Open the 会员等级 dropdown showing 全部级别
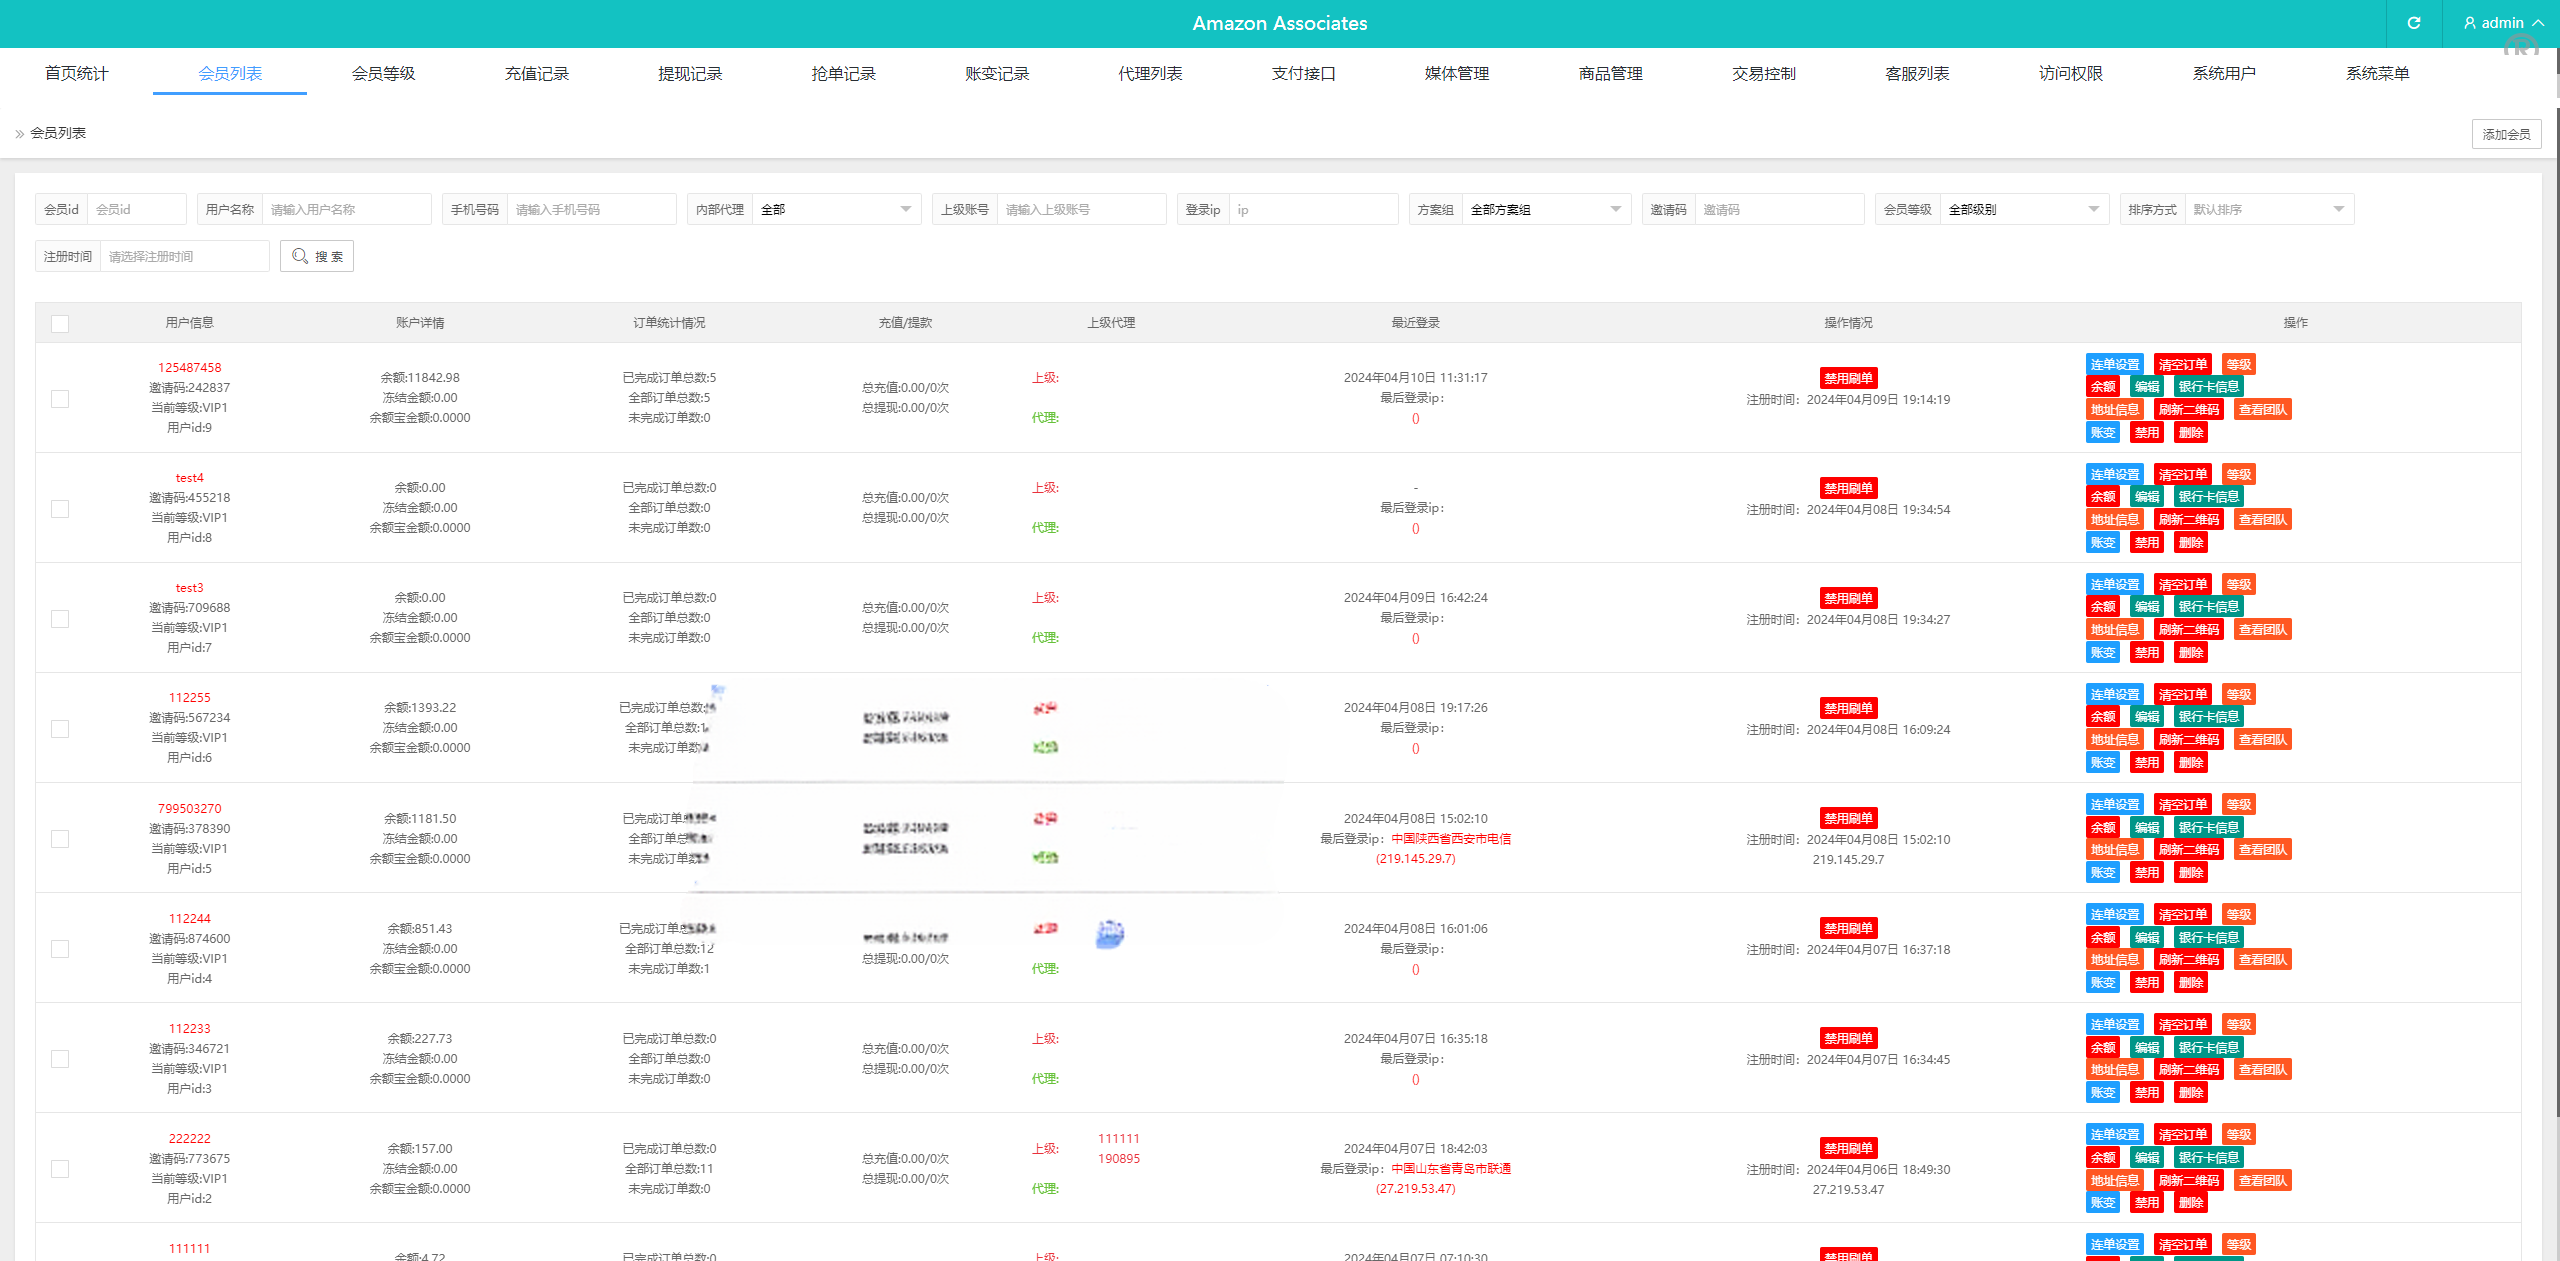This screenshot has width=2560, height=1261. pos(2023,209)
